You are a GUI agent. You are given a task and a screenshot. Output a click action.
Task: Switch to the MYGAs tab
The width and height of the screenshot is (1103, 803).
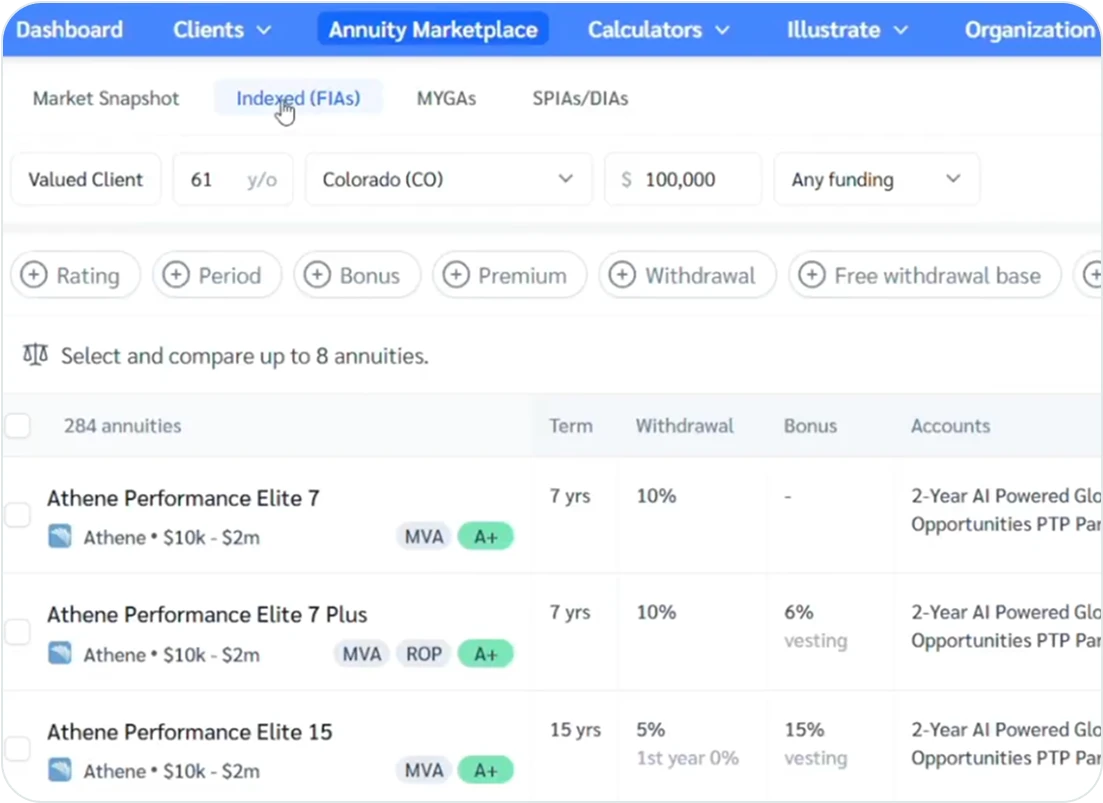tap(446, 98)
